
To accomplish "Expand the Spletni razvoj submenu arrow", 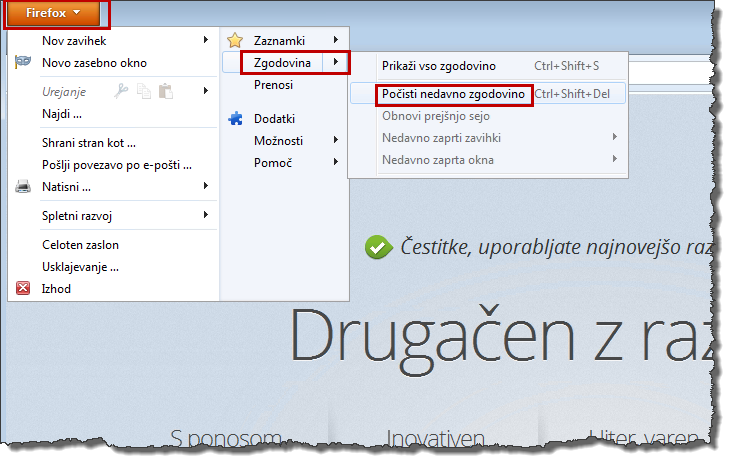I will (x=206, y=215).
